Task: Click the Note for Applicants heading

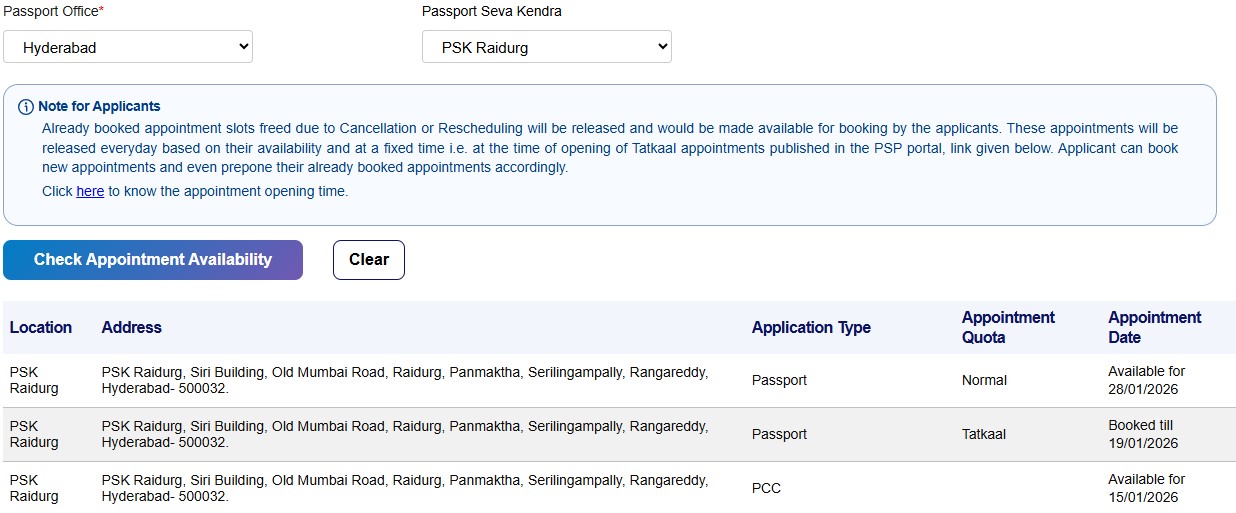Action: 99,106
